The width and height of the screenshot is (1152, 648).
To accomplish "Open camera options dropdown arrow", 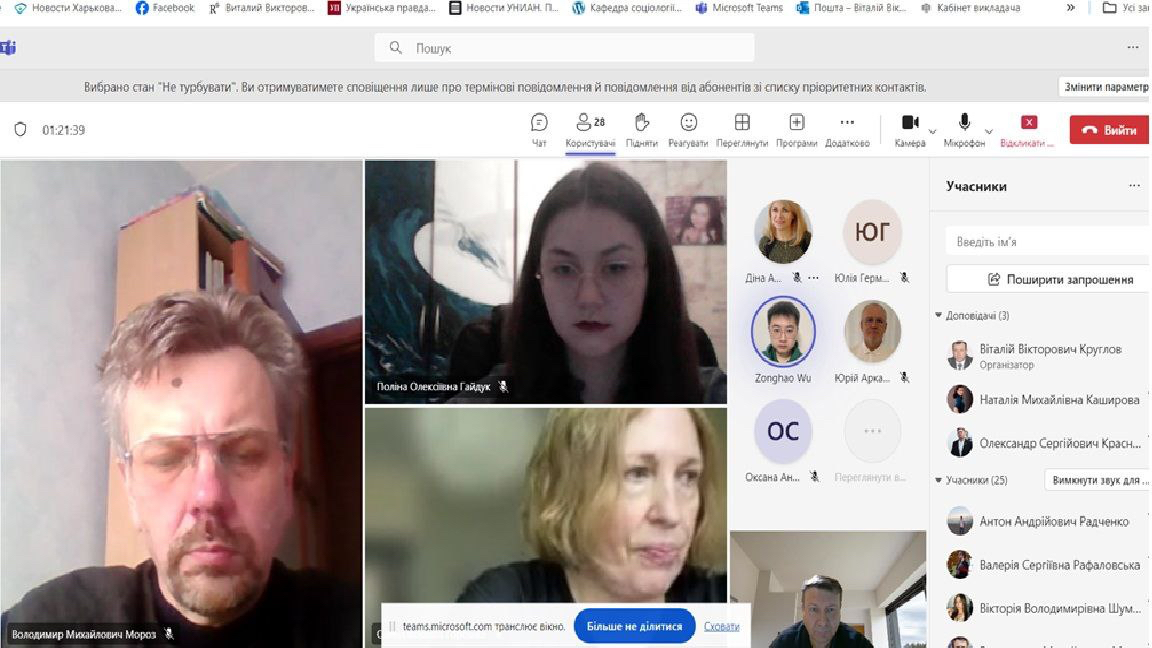I will (932, 132).
